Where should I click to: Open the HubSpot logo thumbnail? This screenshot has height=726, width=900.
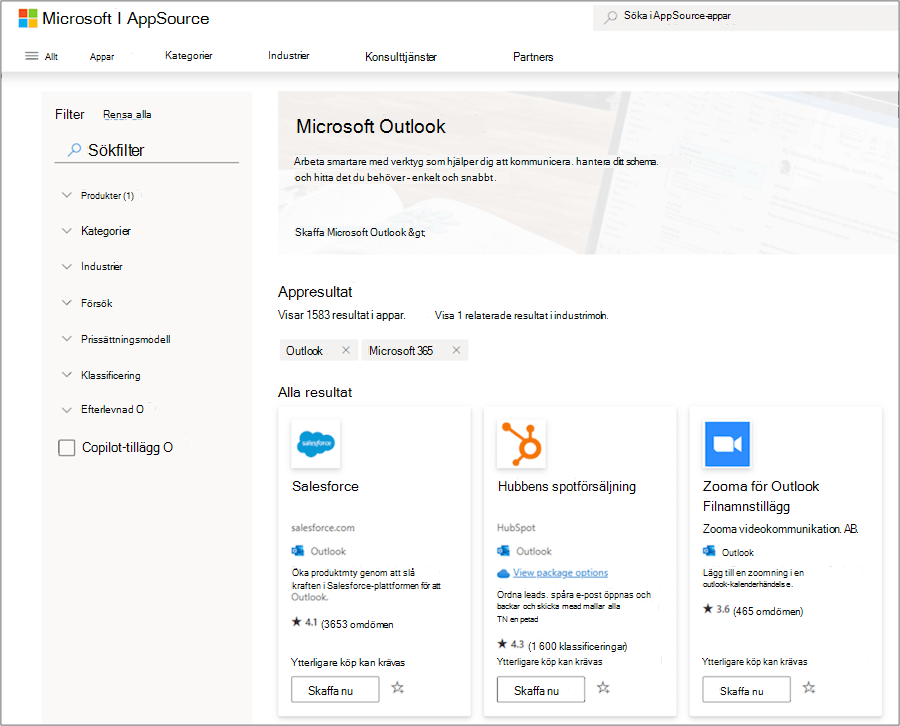(x=521, y=444)
